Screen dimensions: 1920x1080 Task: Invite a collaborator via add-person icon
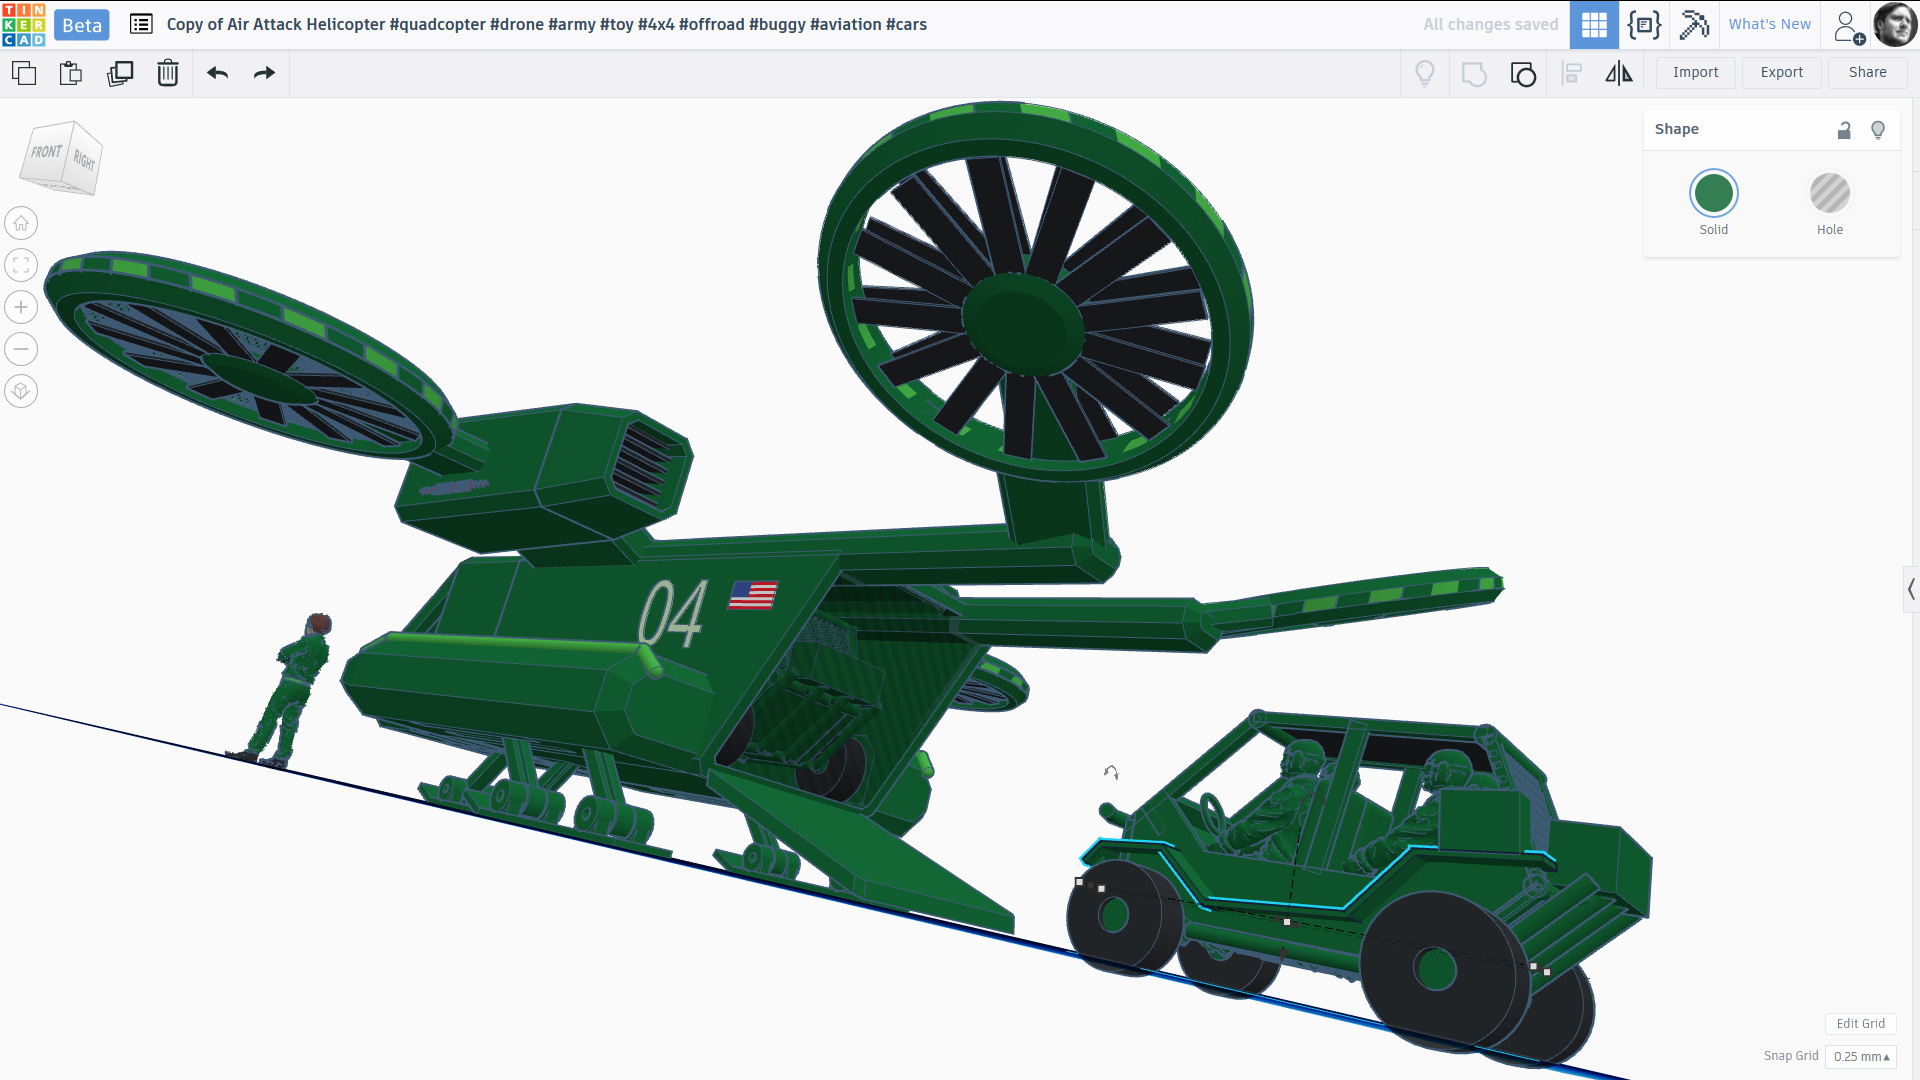(x=1848, y=26)
